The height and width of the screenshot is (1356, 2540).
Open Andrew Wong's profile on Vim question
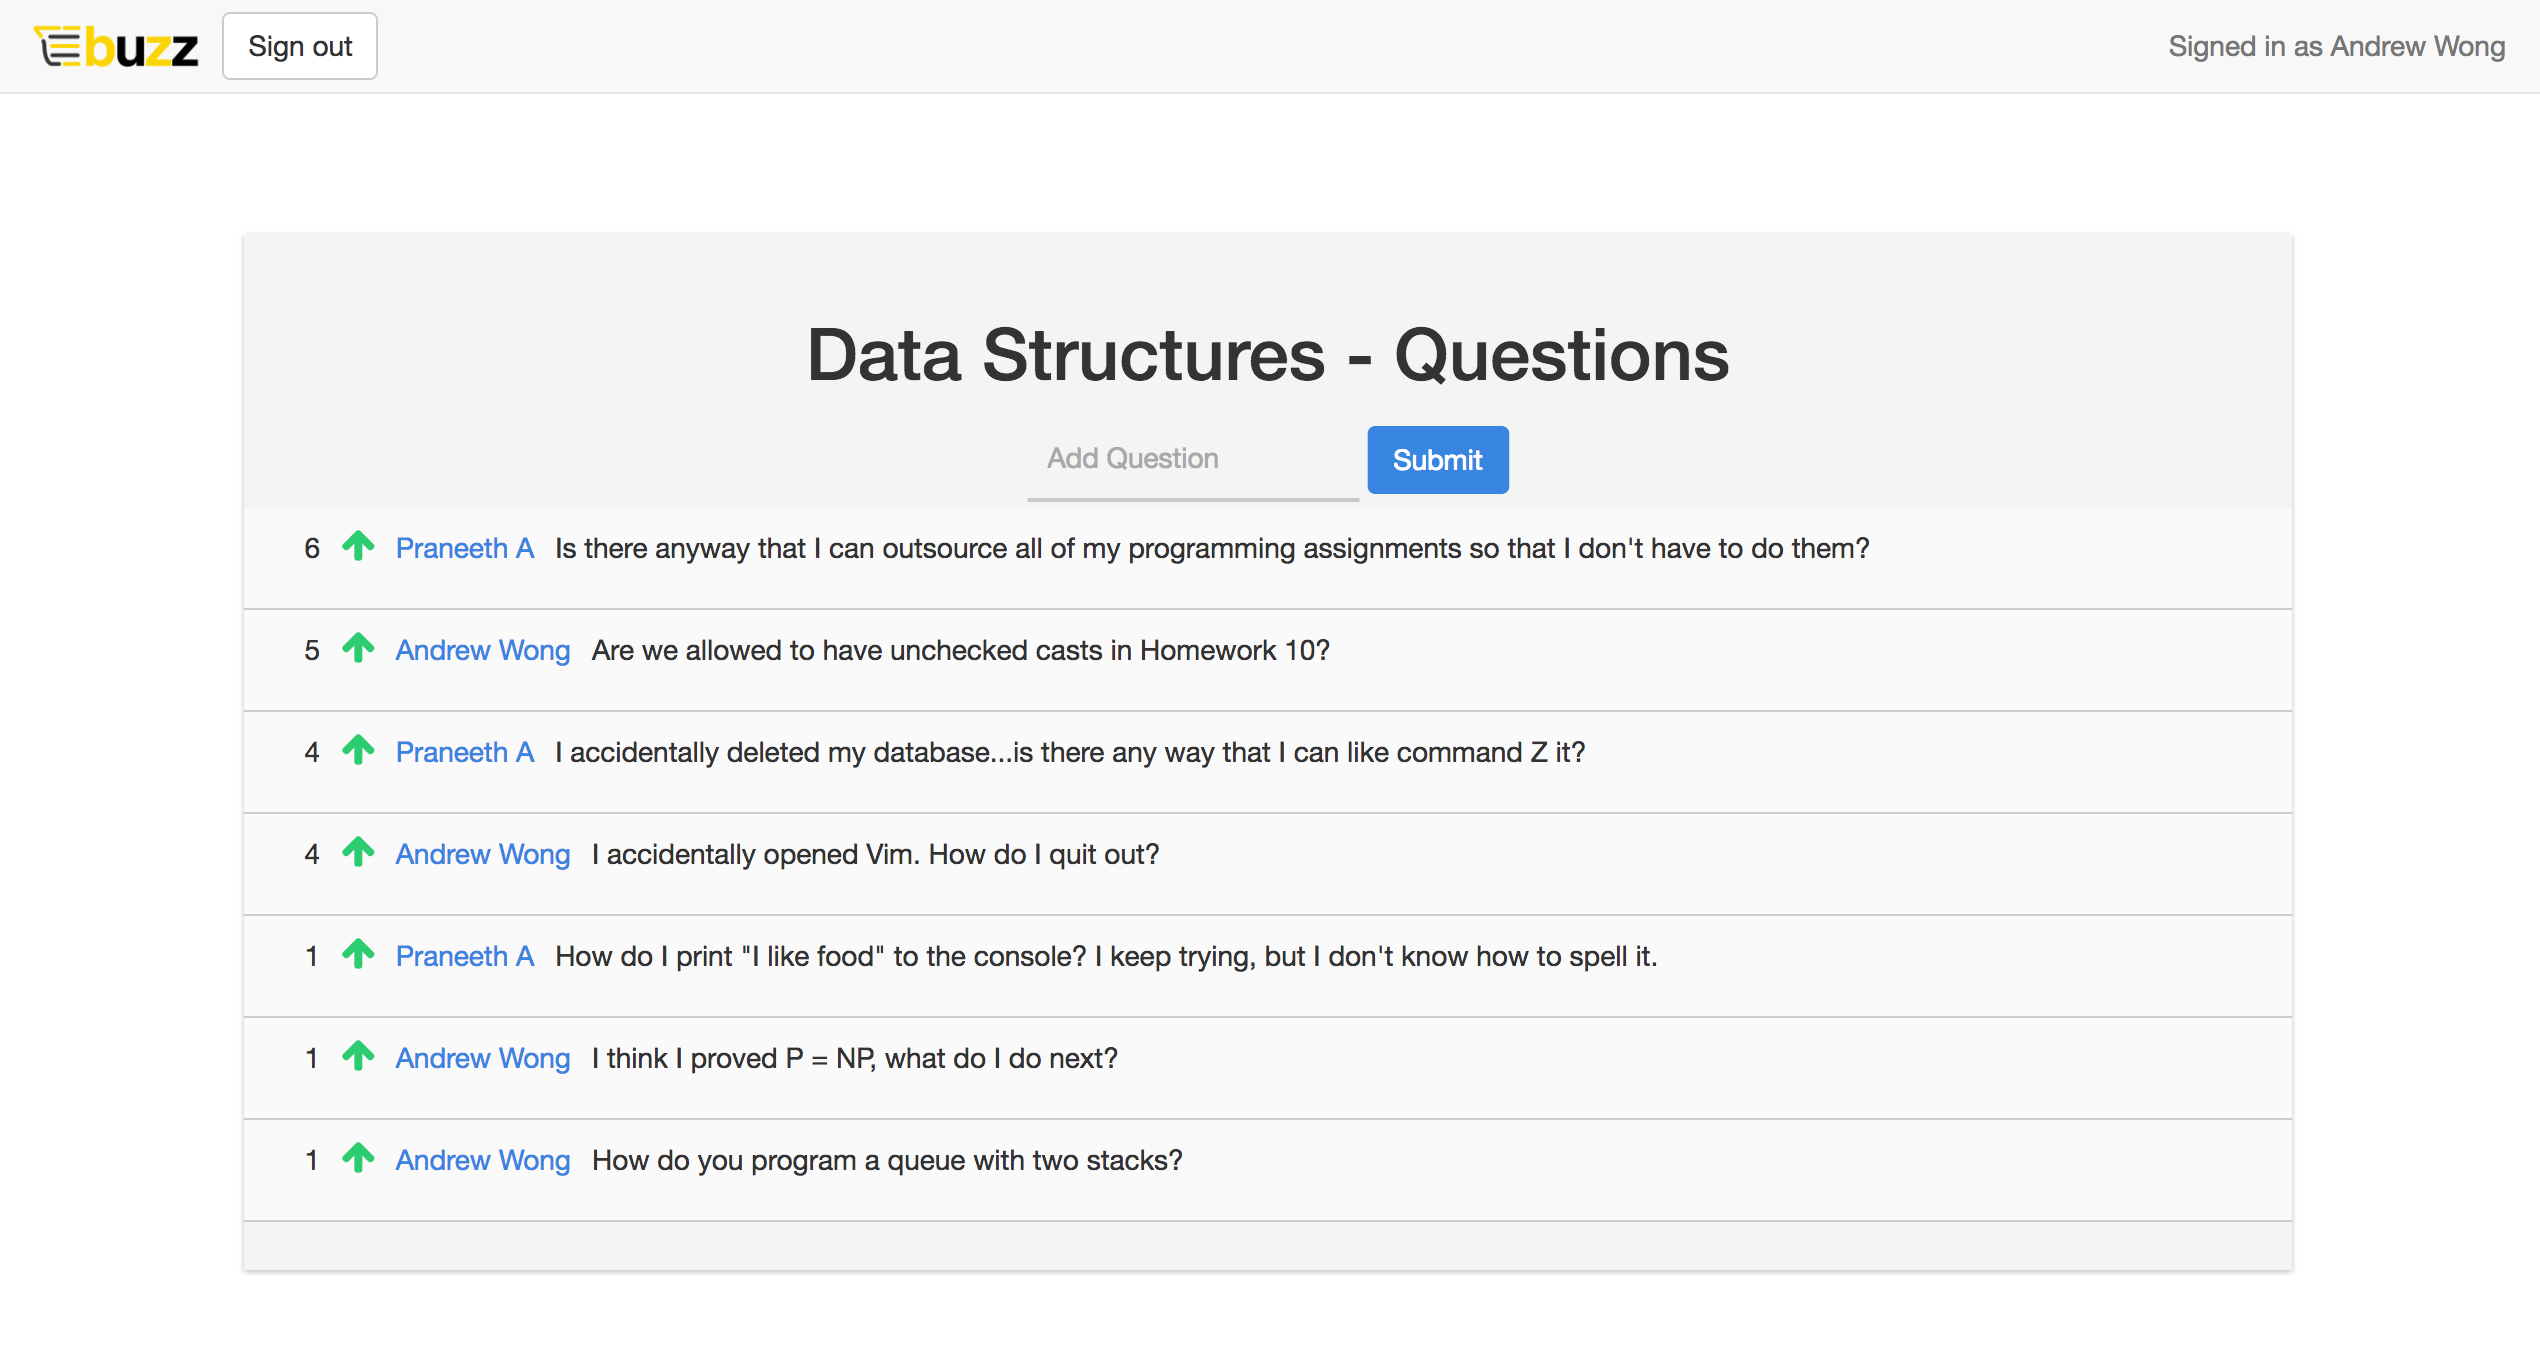pyautogui.click(x=482, y=854)
